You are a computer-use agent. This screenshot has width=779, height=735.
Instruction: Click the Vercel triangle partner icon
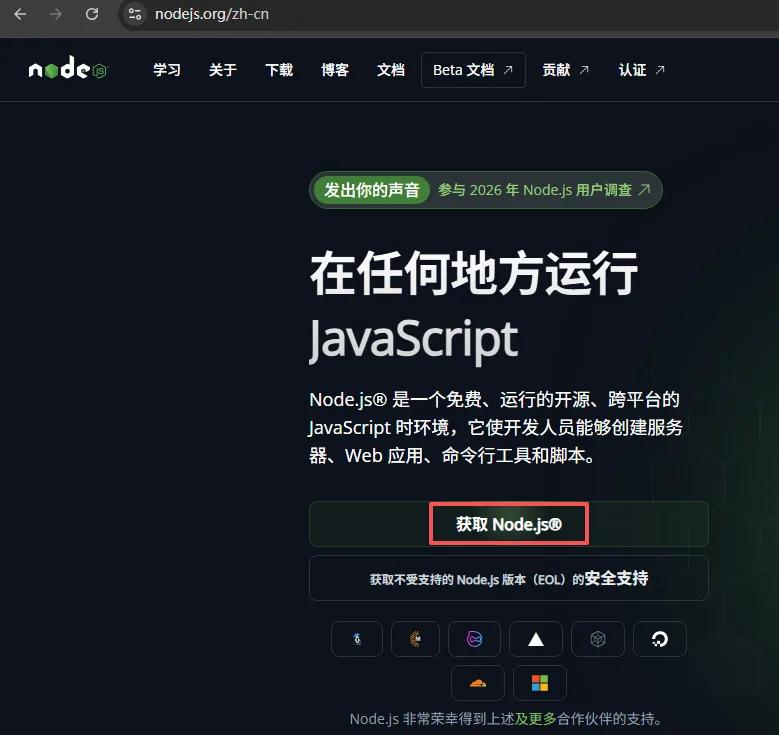point(536,639)
